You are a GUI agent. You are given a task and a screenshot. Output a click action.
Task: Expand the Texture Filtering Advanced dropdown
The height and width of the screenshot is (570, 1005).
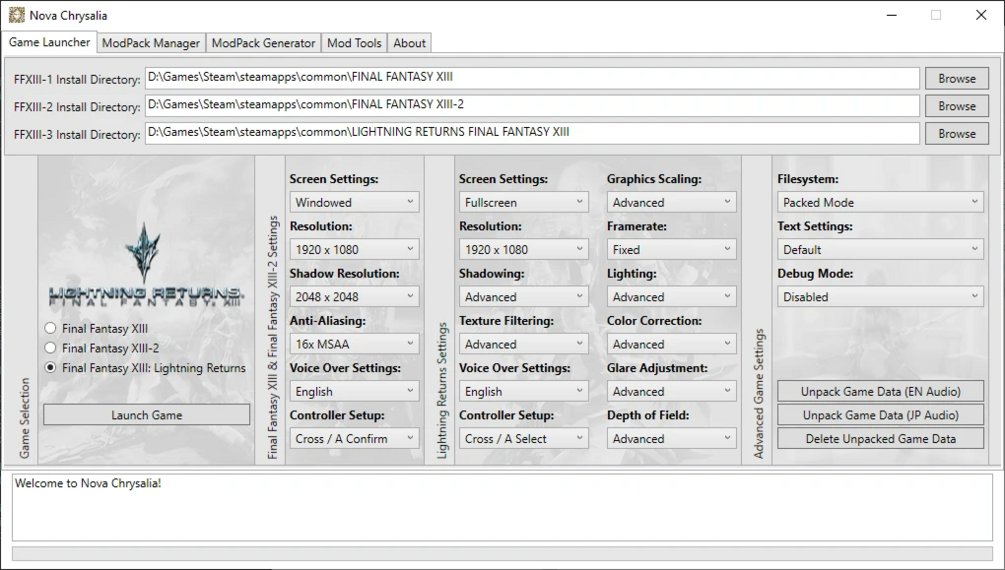(x=524, y=344)
